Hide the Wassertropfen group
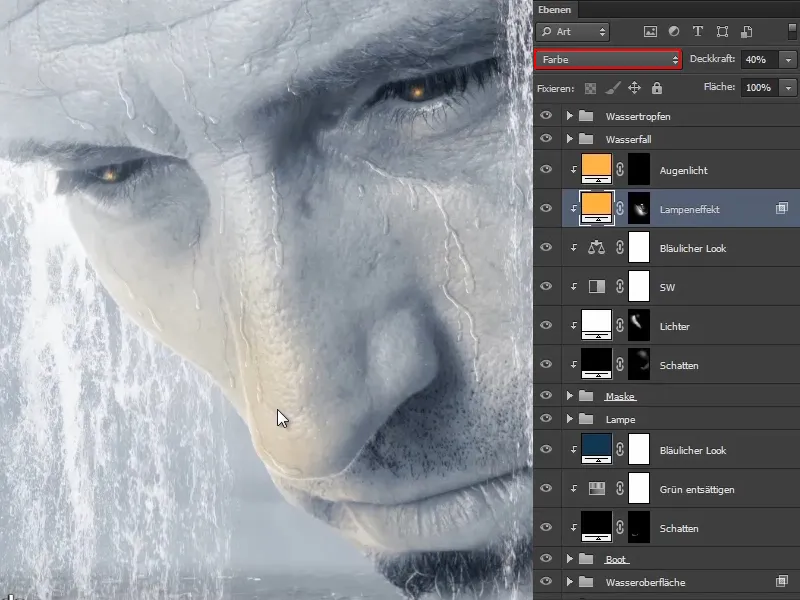This screenshot has height=600, width=800. (546, 115)
